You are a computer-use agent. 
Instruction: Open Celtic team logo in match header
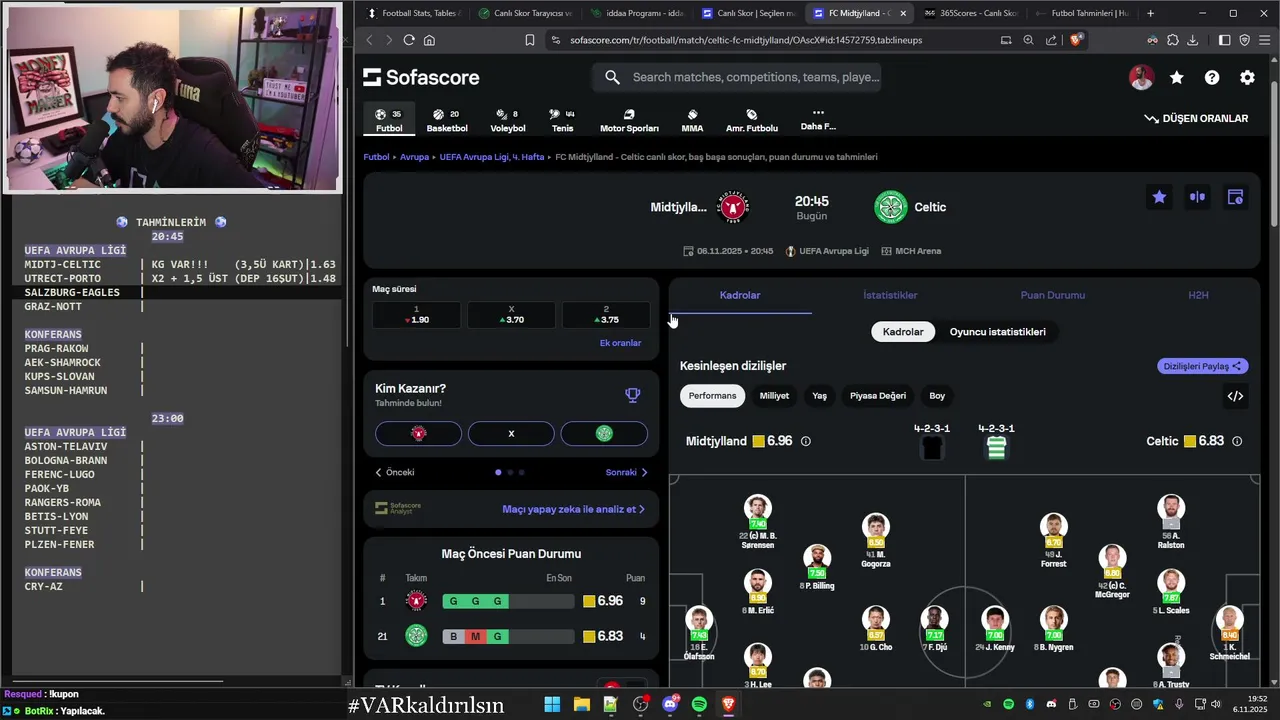point(890,207)
